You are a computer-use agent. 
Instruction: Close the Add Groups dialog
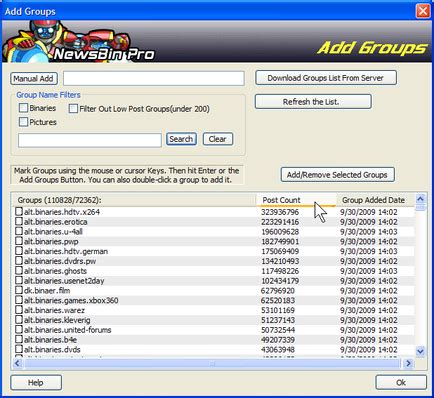423,11
